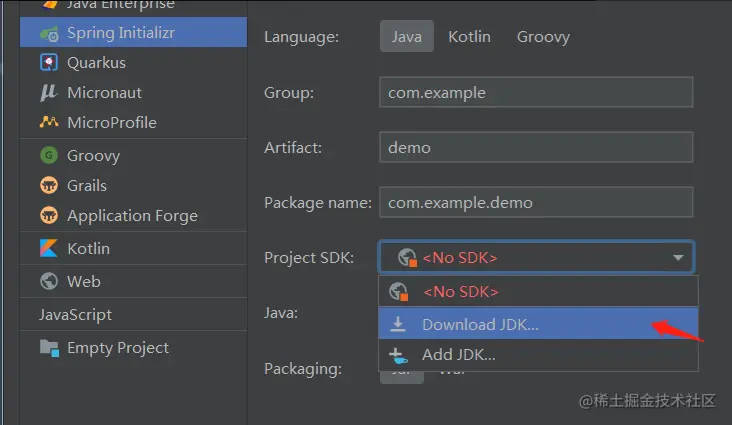Image resolution: width=732 pixels, height=425 pixels.
Task: Select Groovy project type in sidebar
Action: tap(134, 155)
